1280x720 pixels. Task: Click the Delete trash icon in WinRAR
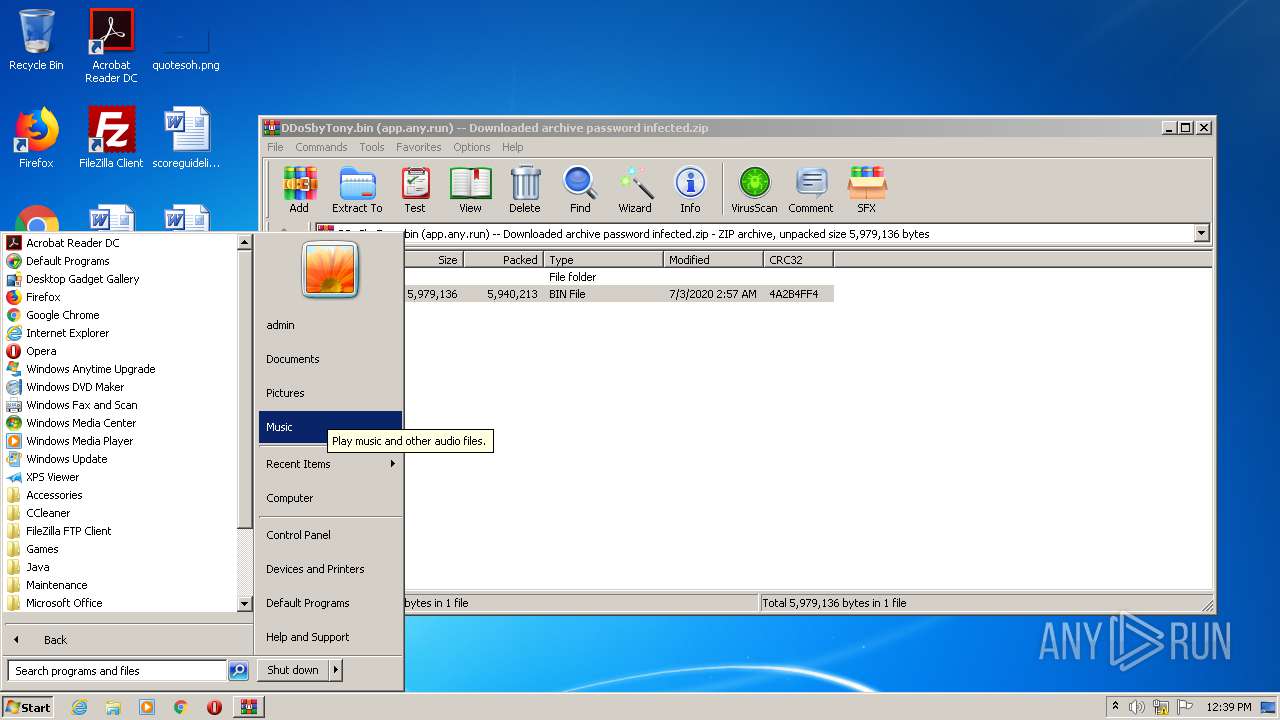pos(525,190)
